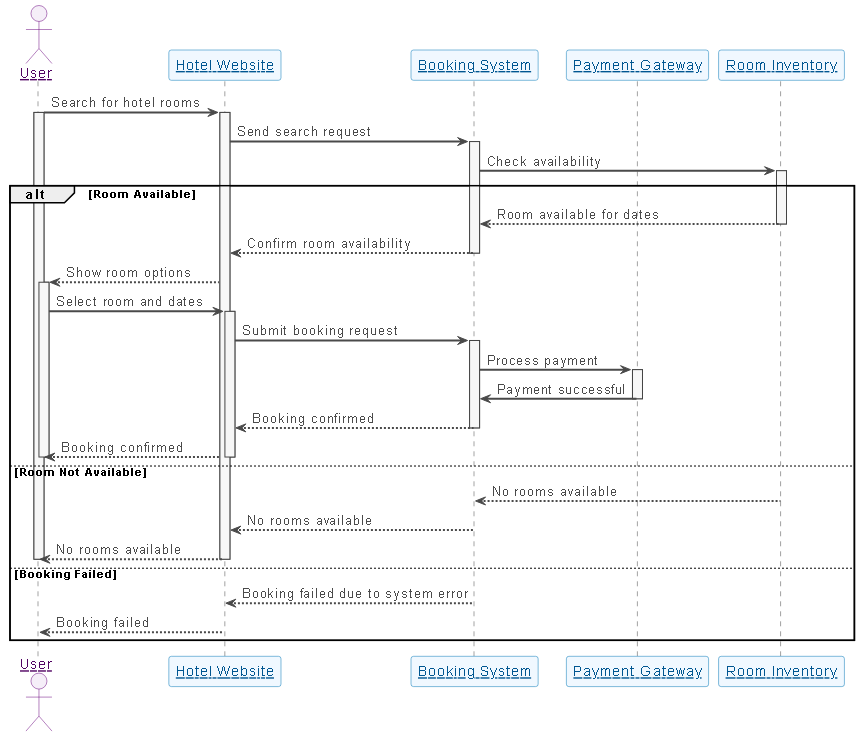The width and height of the screenshot is (861, 738).
Task: Select the top Payment Gateway participant box
Action: [637, 66]
